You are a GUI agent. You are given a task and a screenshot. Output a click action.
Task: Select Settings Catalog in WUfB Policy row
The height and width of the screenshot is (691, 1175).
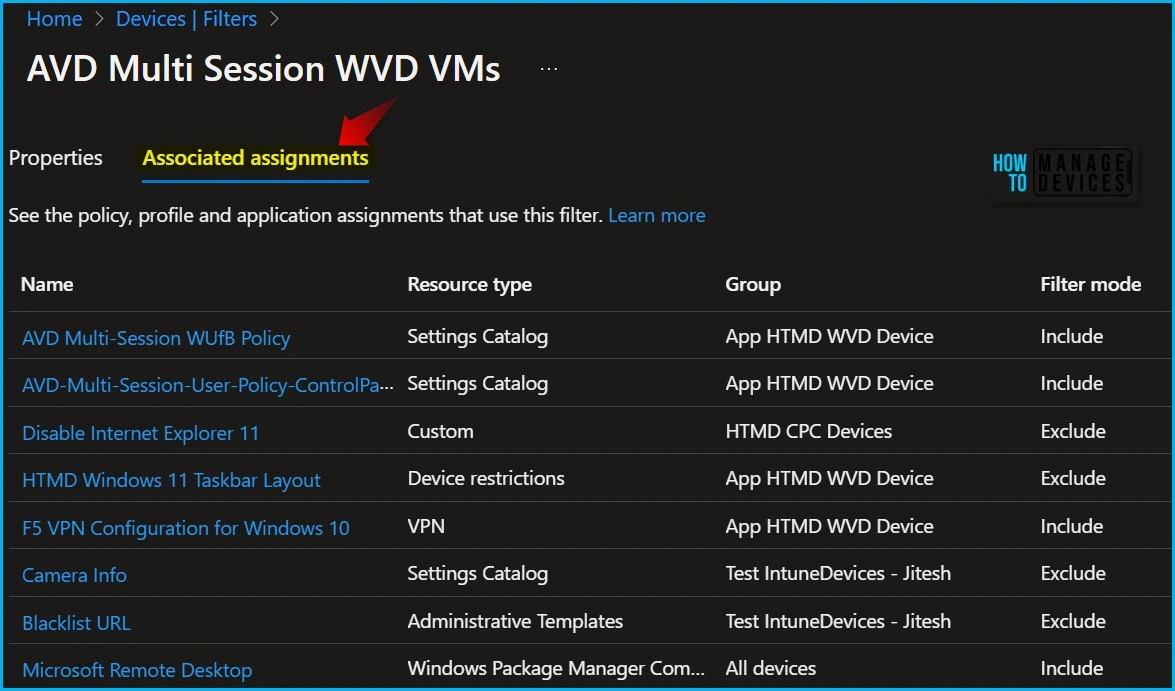(477, 337)
